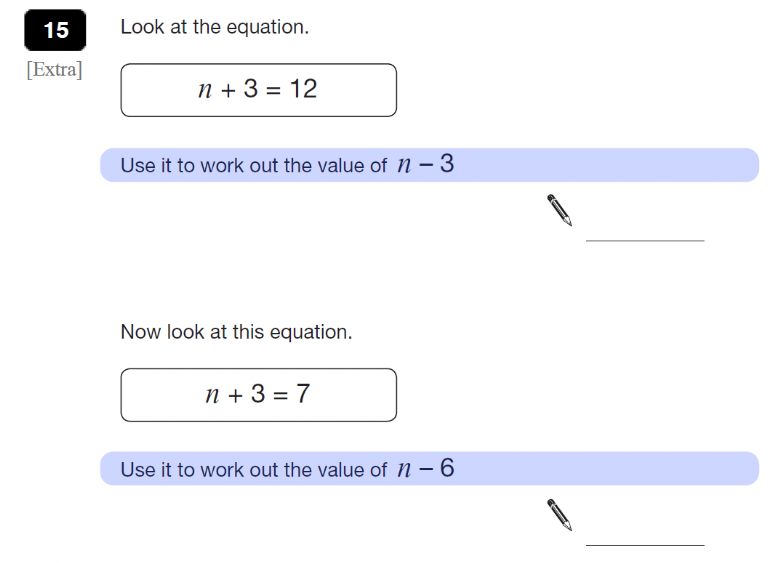Click the text 'Now look at this equation.'
Image resolution: width=780 pixels, height=563 pixels.
[x=236, y=332]
